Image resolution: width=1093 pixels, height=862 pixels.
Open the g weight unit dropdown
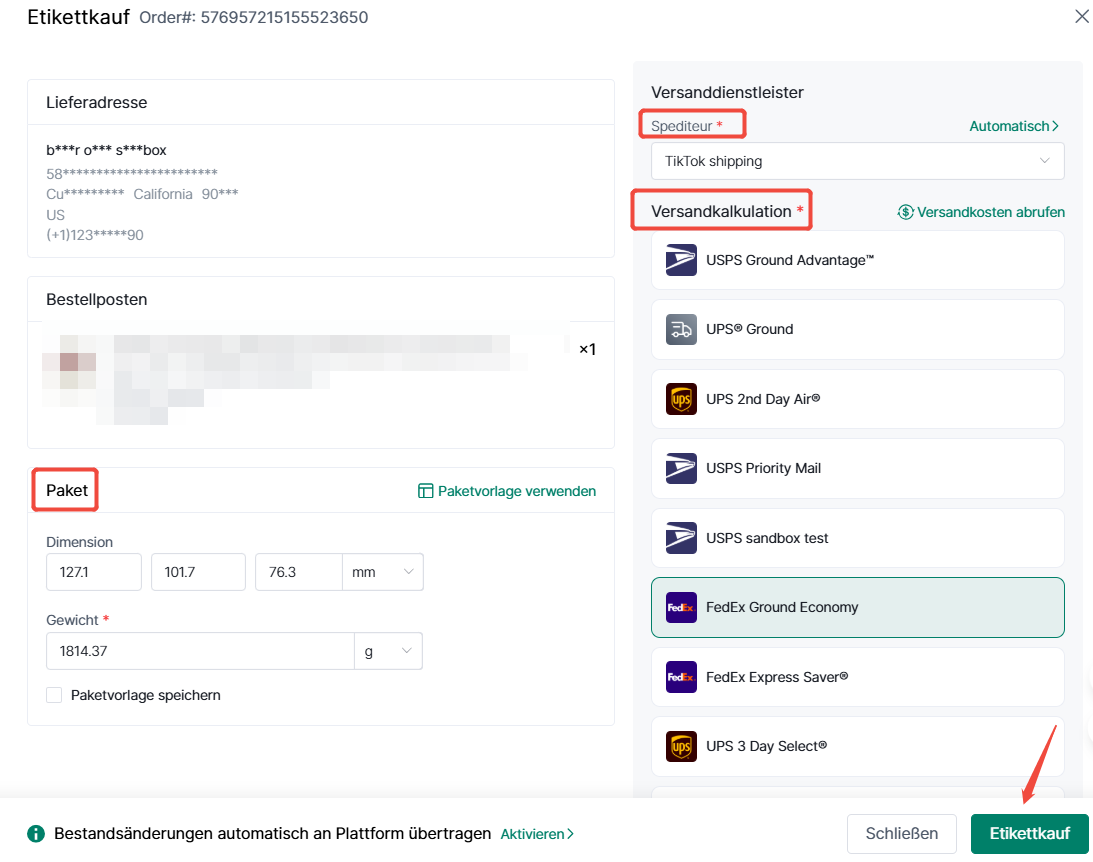pos(388,651)
